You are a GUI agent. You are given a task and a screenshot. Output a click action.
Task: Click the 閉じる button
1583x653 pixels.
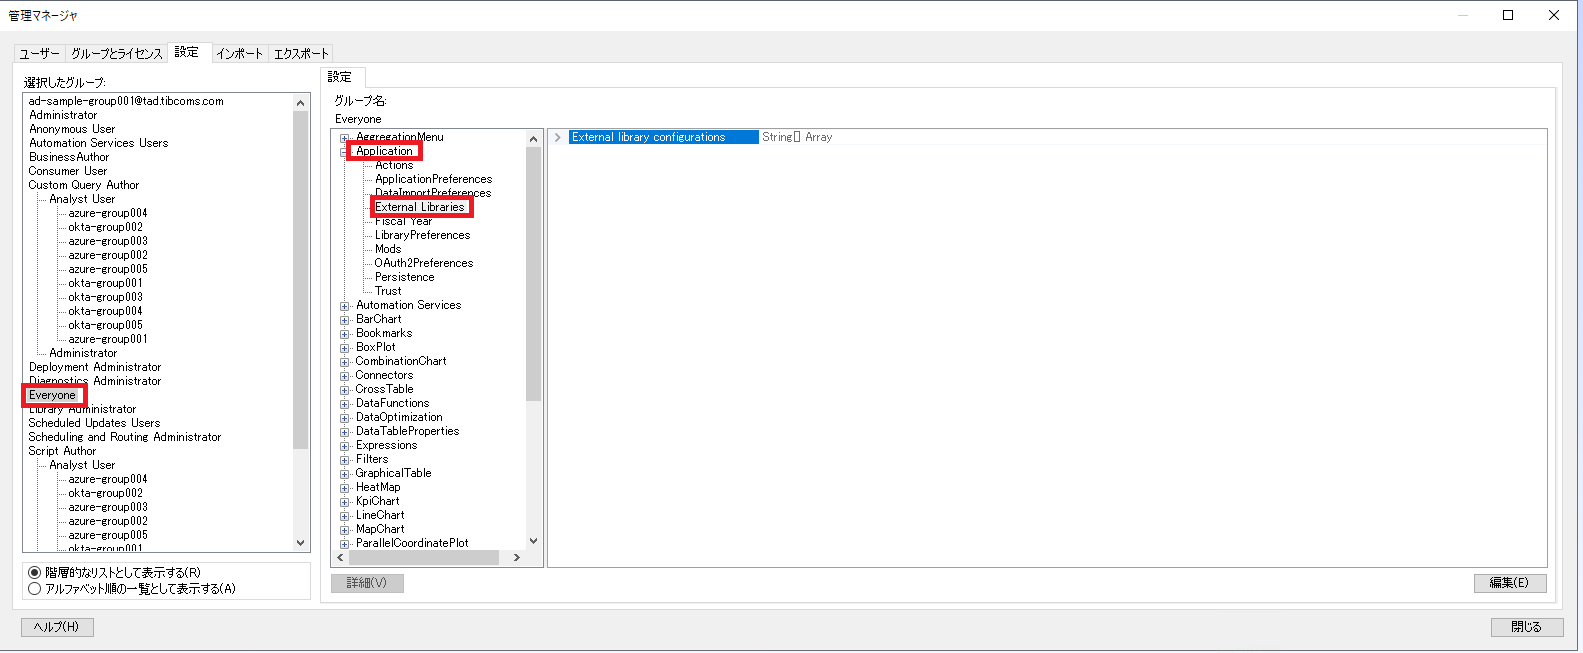pyautogui.click(x=1526, y=627)
